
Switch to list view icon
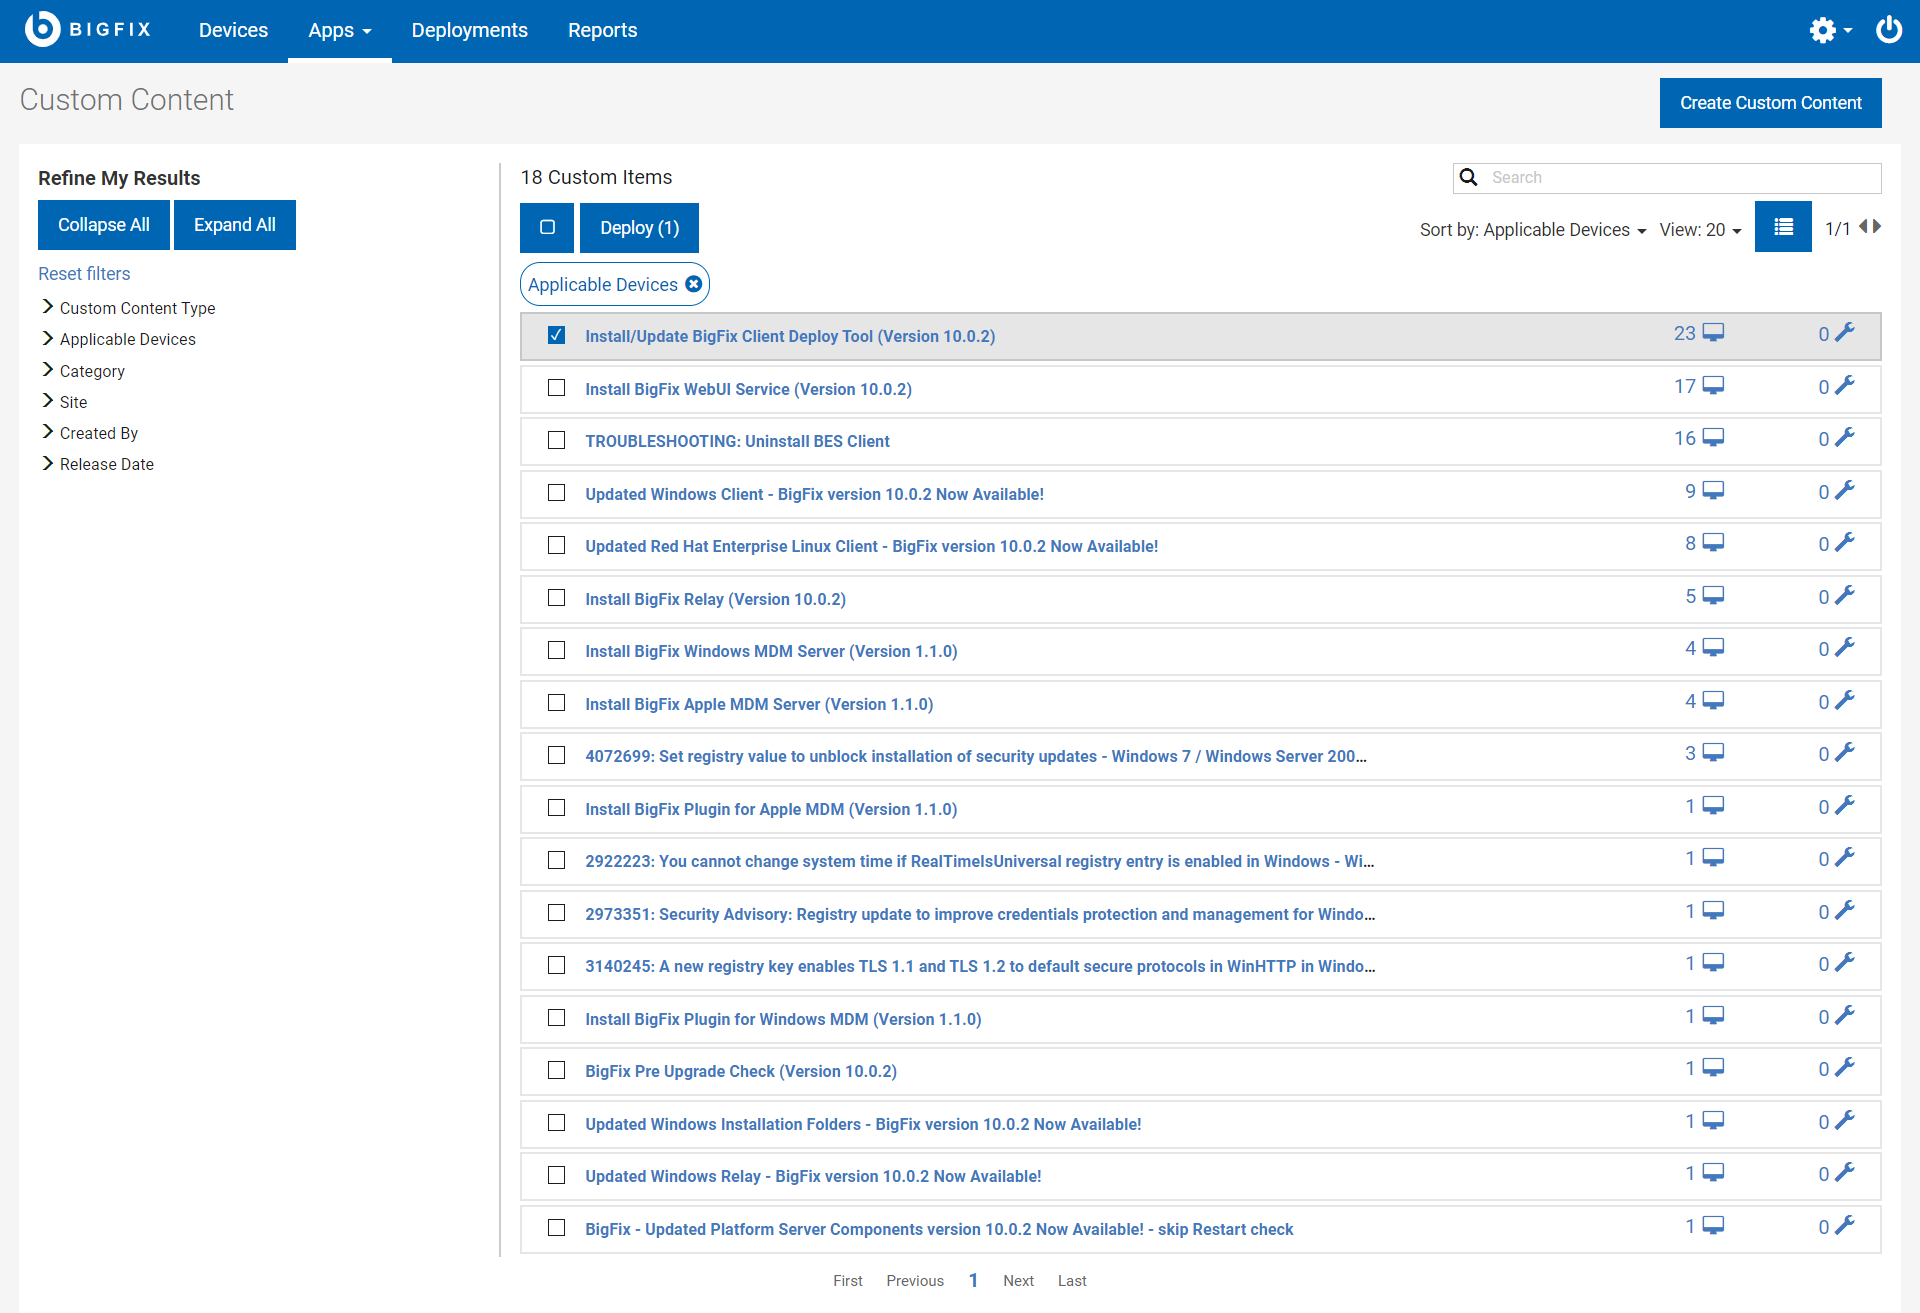(x=1783, y=228)
